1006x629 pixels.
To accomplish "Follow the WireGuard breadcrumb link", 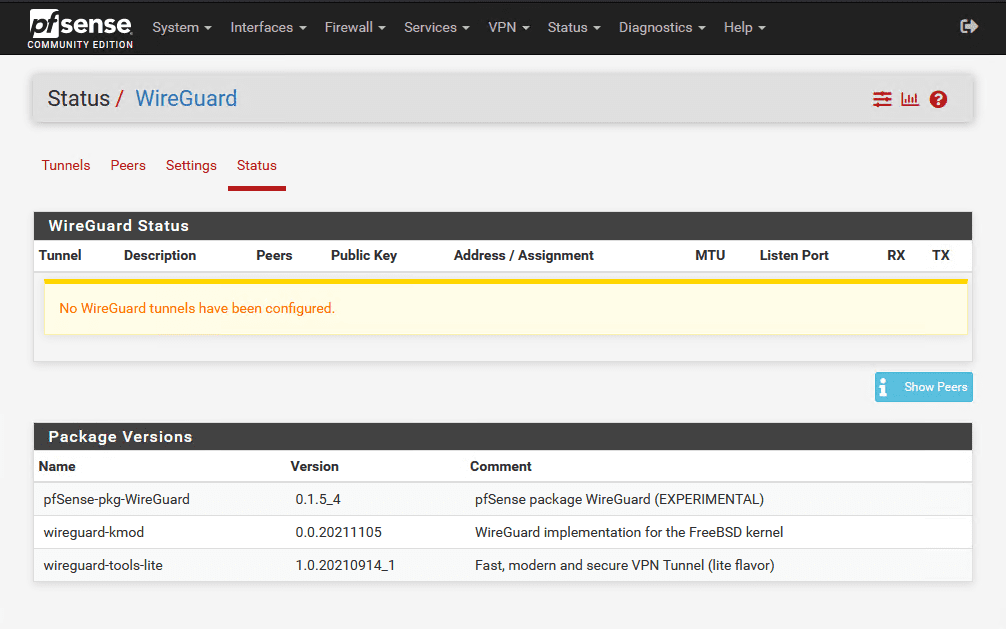I will click(186, 98).
